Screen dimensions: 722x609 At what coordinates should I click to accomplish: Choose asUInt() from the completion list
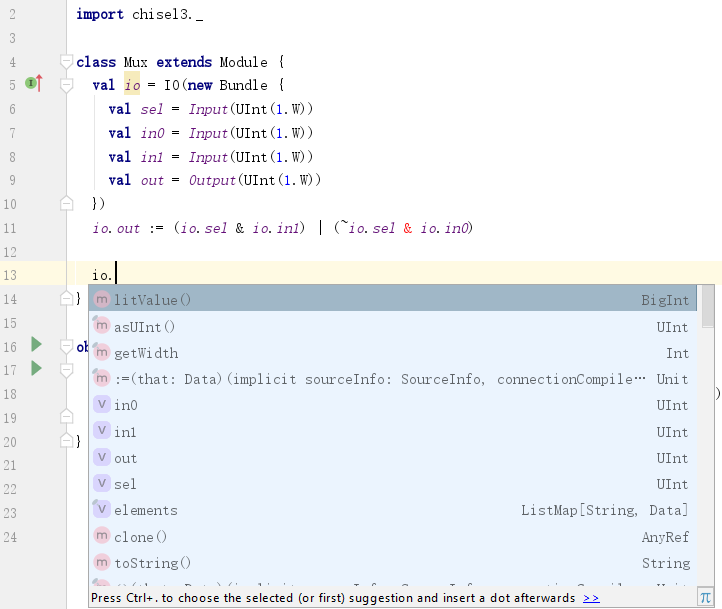point(392,326)
